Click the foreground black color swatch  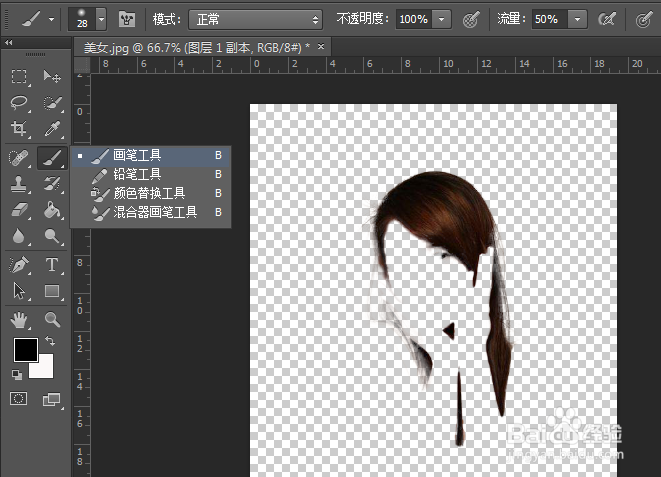coord(25,350)
